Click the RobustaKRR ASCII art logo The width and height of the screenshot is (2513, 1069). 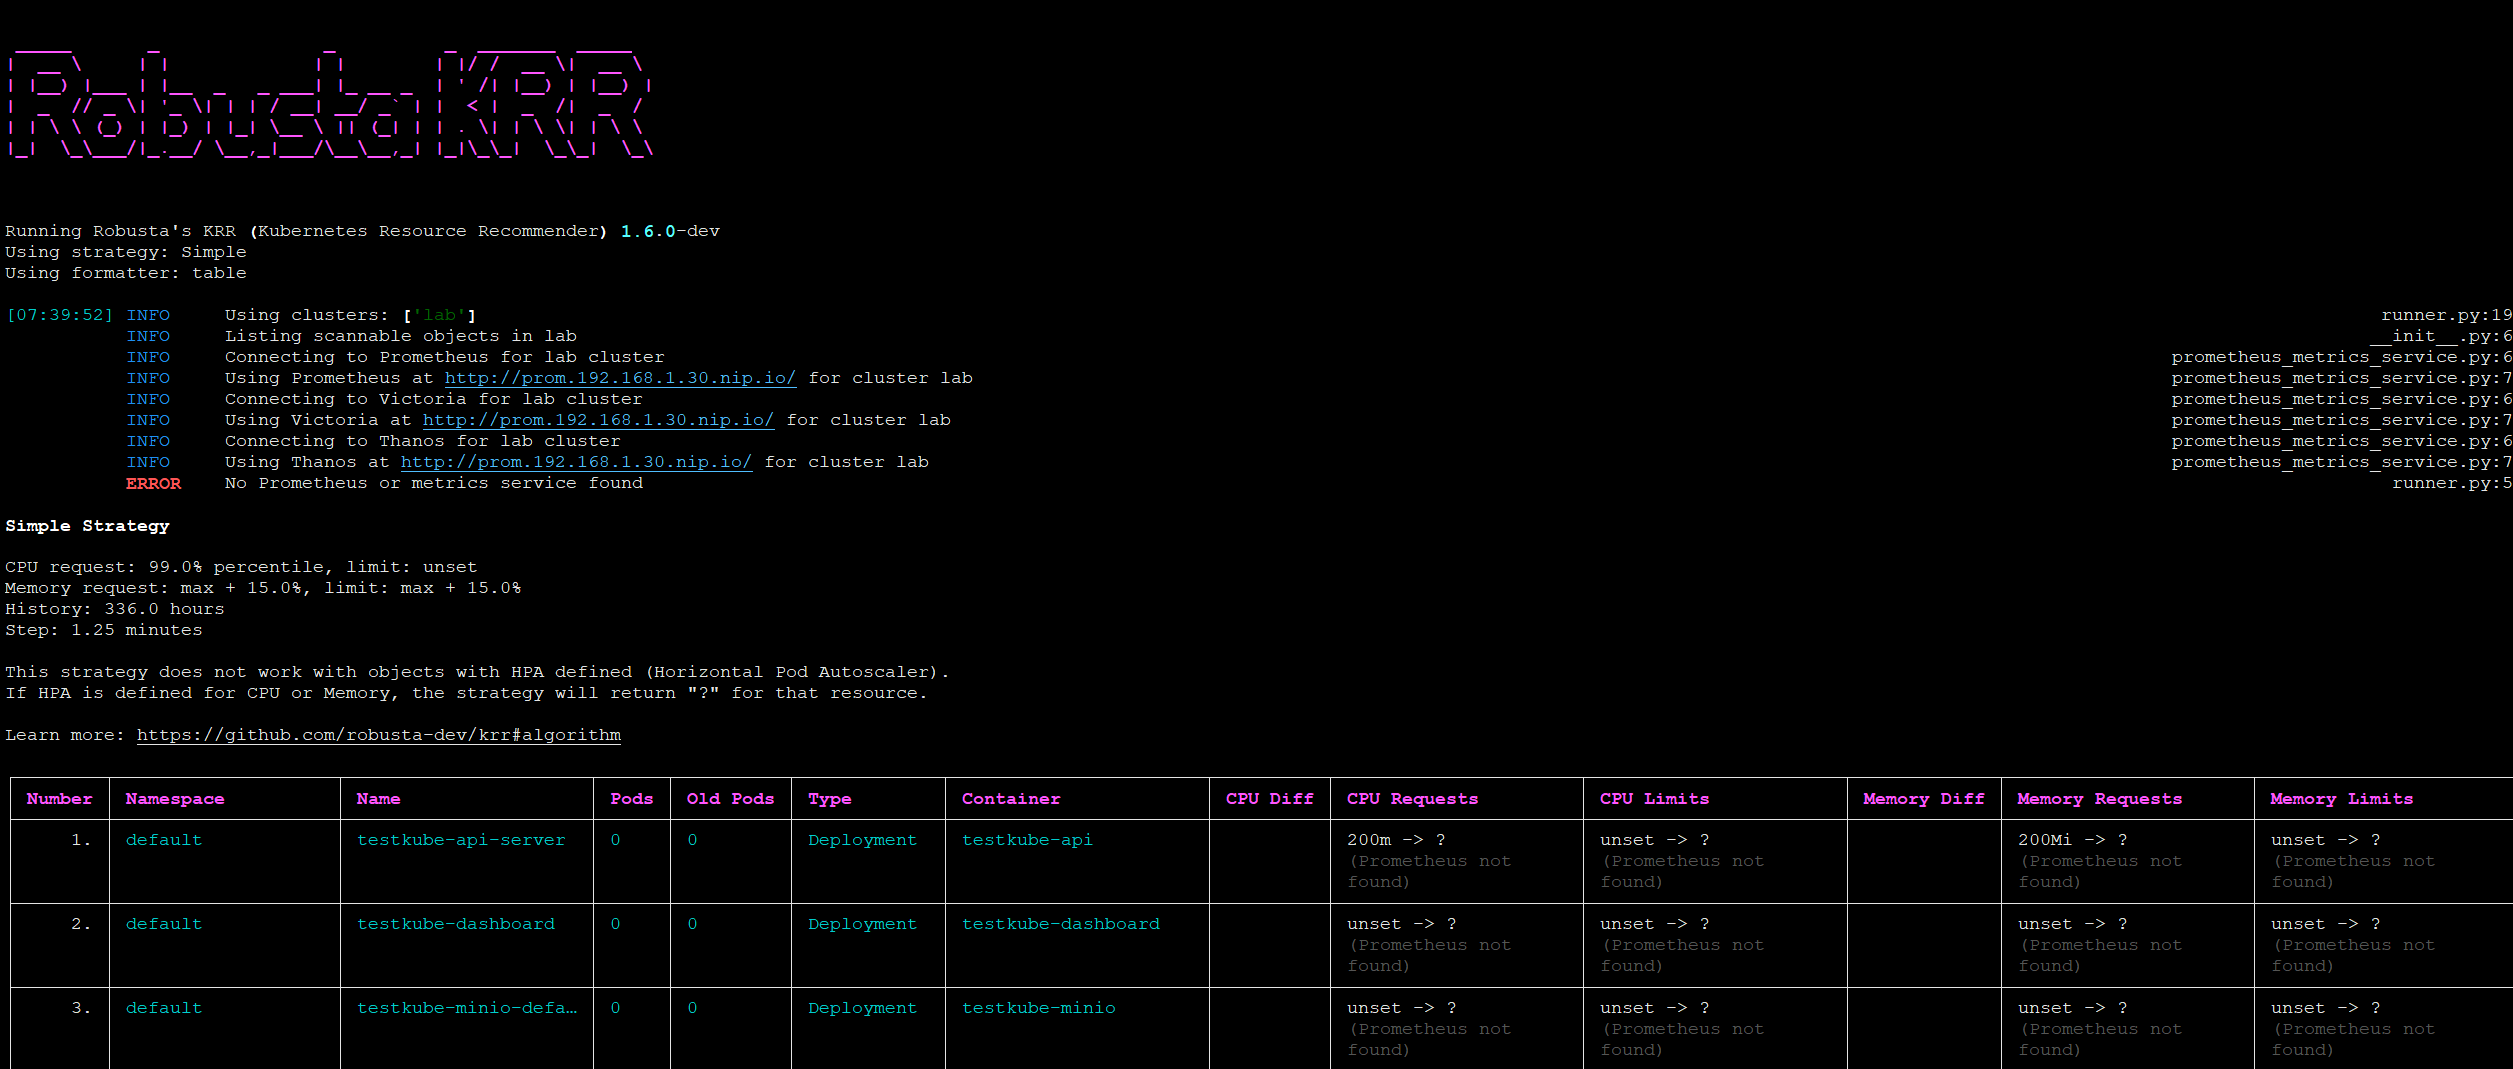coord(330,105)
